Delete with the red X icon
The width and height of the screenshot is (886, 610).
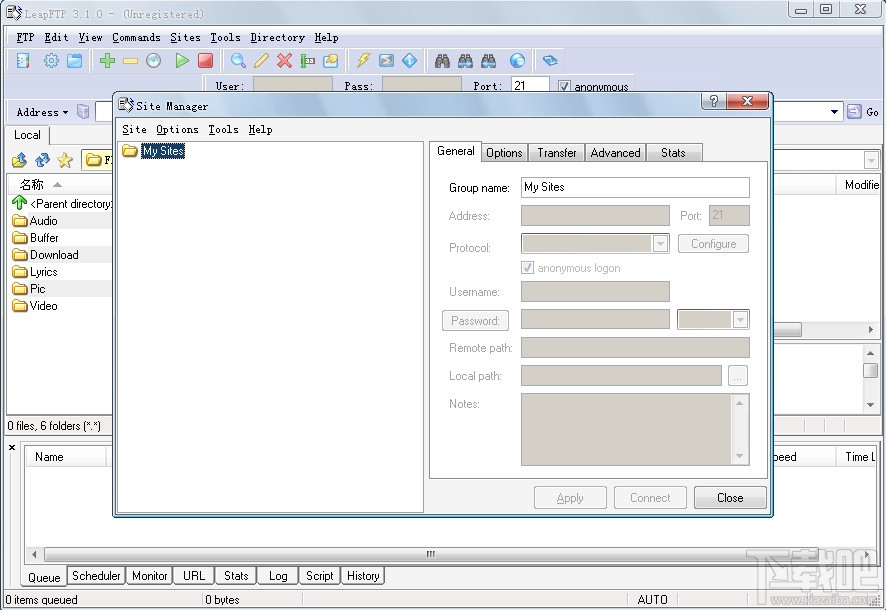point(284,60)
